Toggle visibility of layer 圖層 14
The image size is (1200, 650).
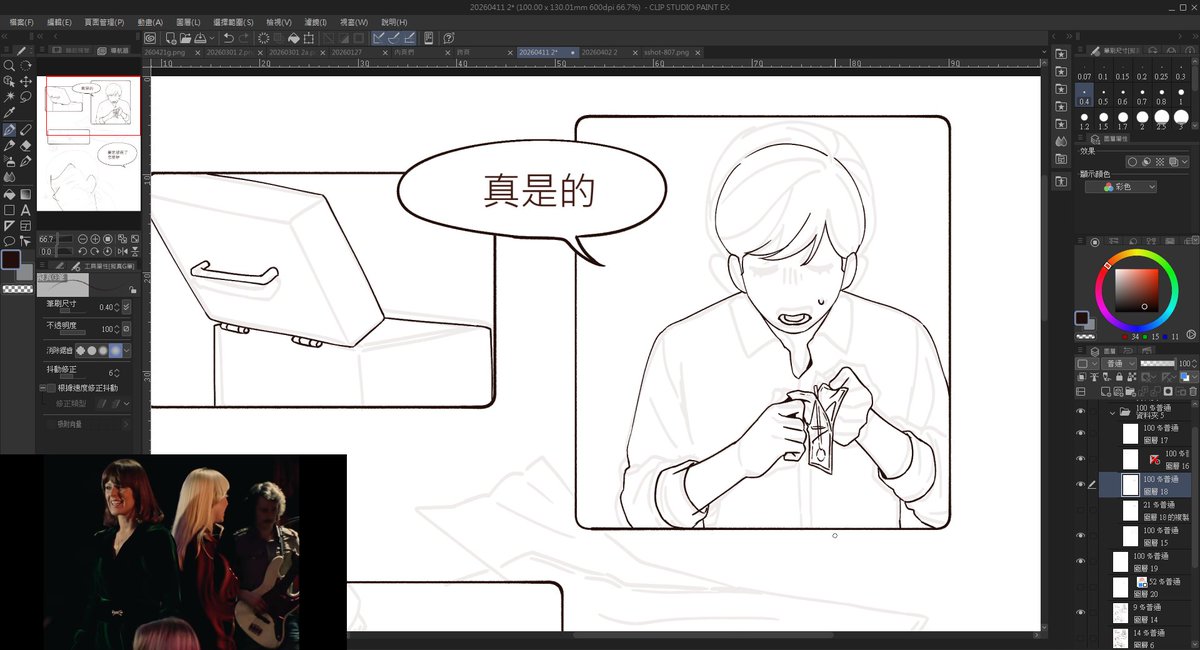pyautogui.click(x=1080, y=612)
